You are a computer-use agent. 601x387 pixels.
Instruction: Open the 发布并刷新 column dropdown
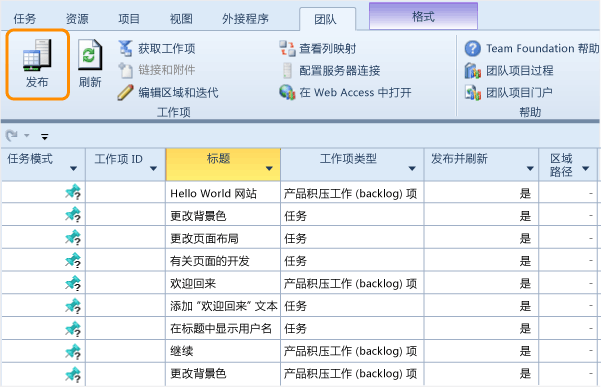coord(530,169)
